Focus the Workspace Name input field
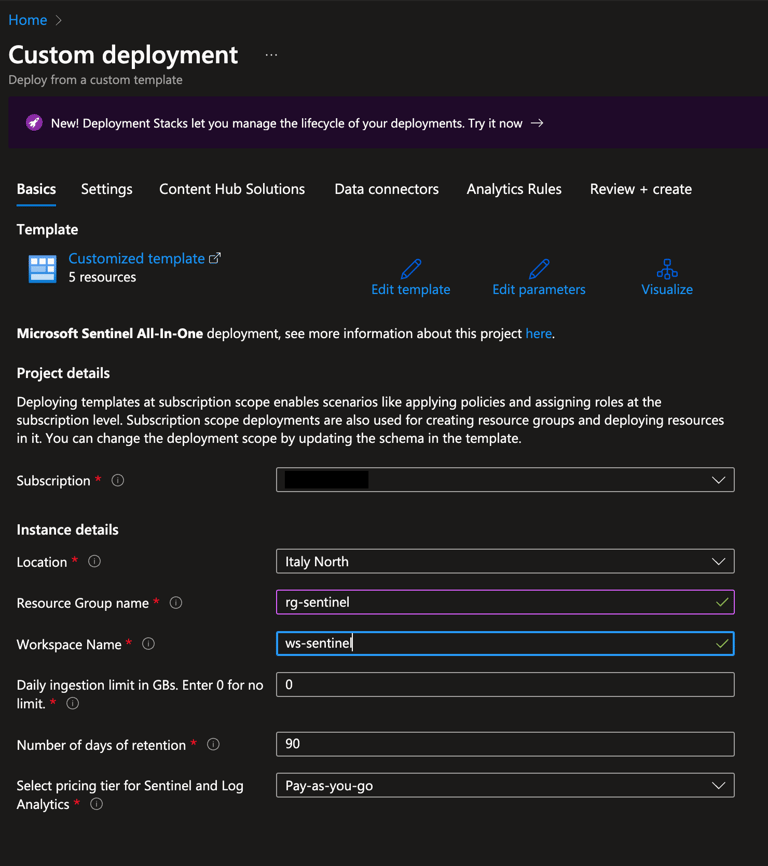Screen dimensions: 768x866 pyautogui.click(x=505, y=643)
